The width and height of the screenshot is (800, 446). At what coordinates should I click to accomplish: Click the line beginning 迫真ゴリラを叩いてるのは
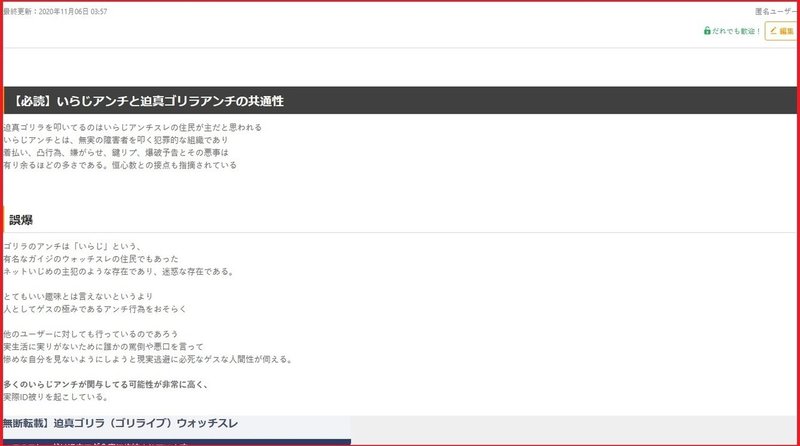[x=132, y=127]
